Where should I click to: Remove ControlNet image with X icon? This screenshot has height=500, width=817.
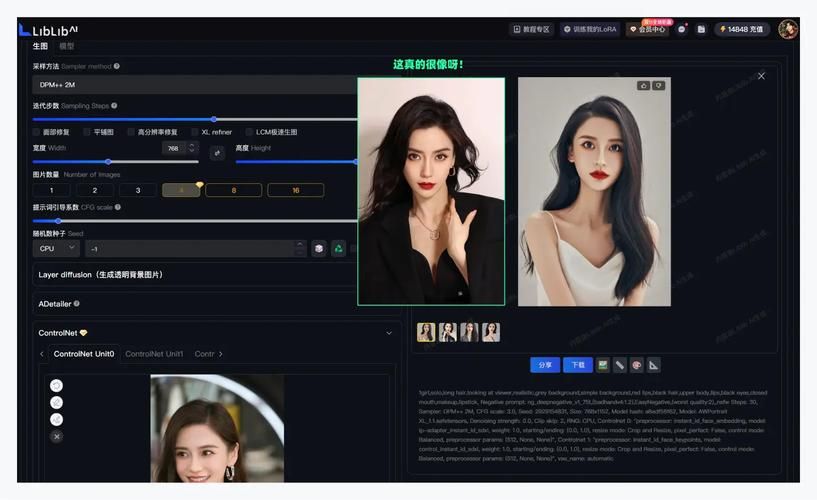pyautogui.click(x=57, y=436)
